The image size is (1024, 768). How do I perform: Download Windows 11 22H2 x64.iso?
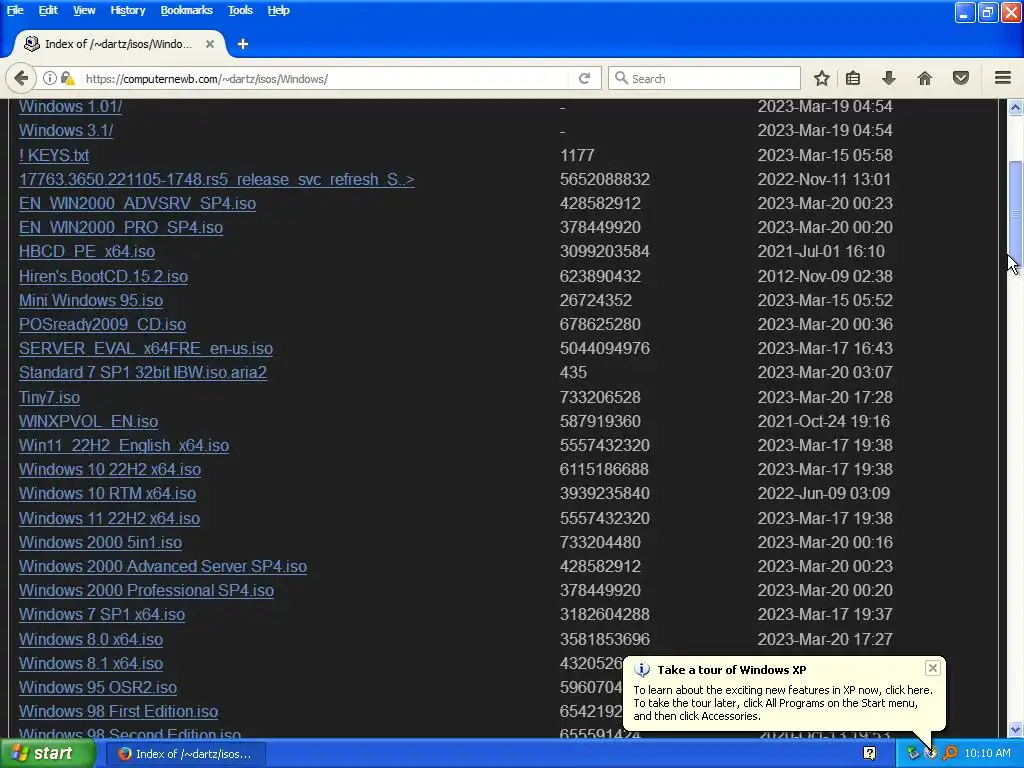coord(109,519)
